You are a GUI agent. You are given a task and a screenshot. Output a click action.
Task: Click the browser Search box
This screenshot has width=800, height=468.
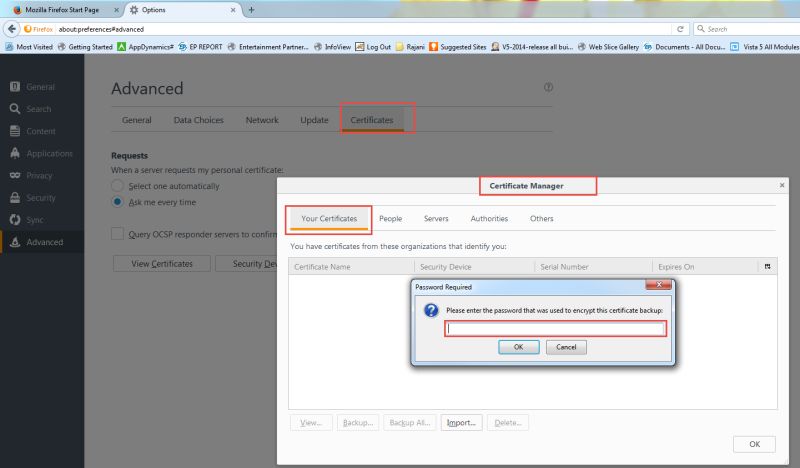(x=747, y=29)
